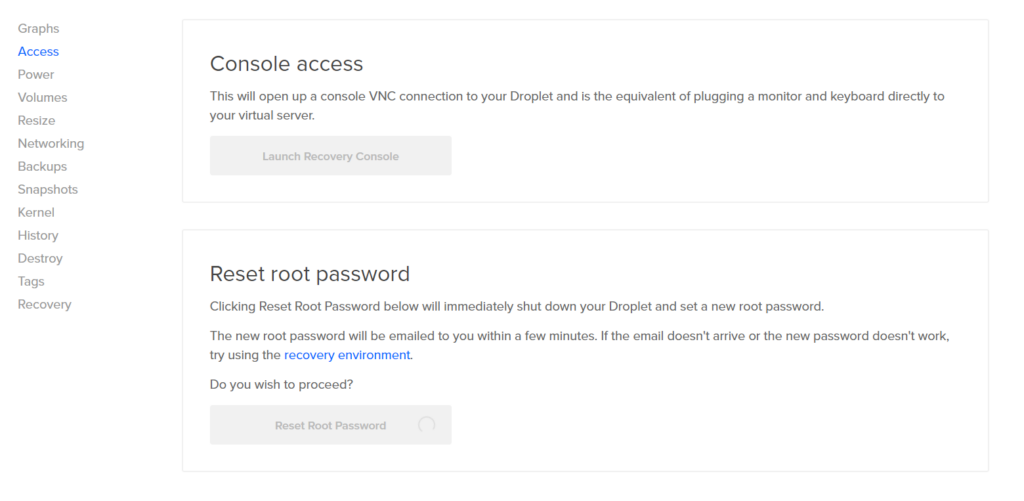This screenshot has height=501, width=1024.
Task: Open the Volumes page
Action: tap(42, 97)
